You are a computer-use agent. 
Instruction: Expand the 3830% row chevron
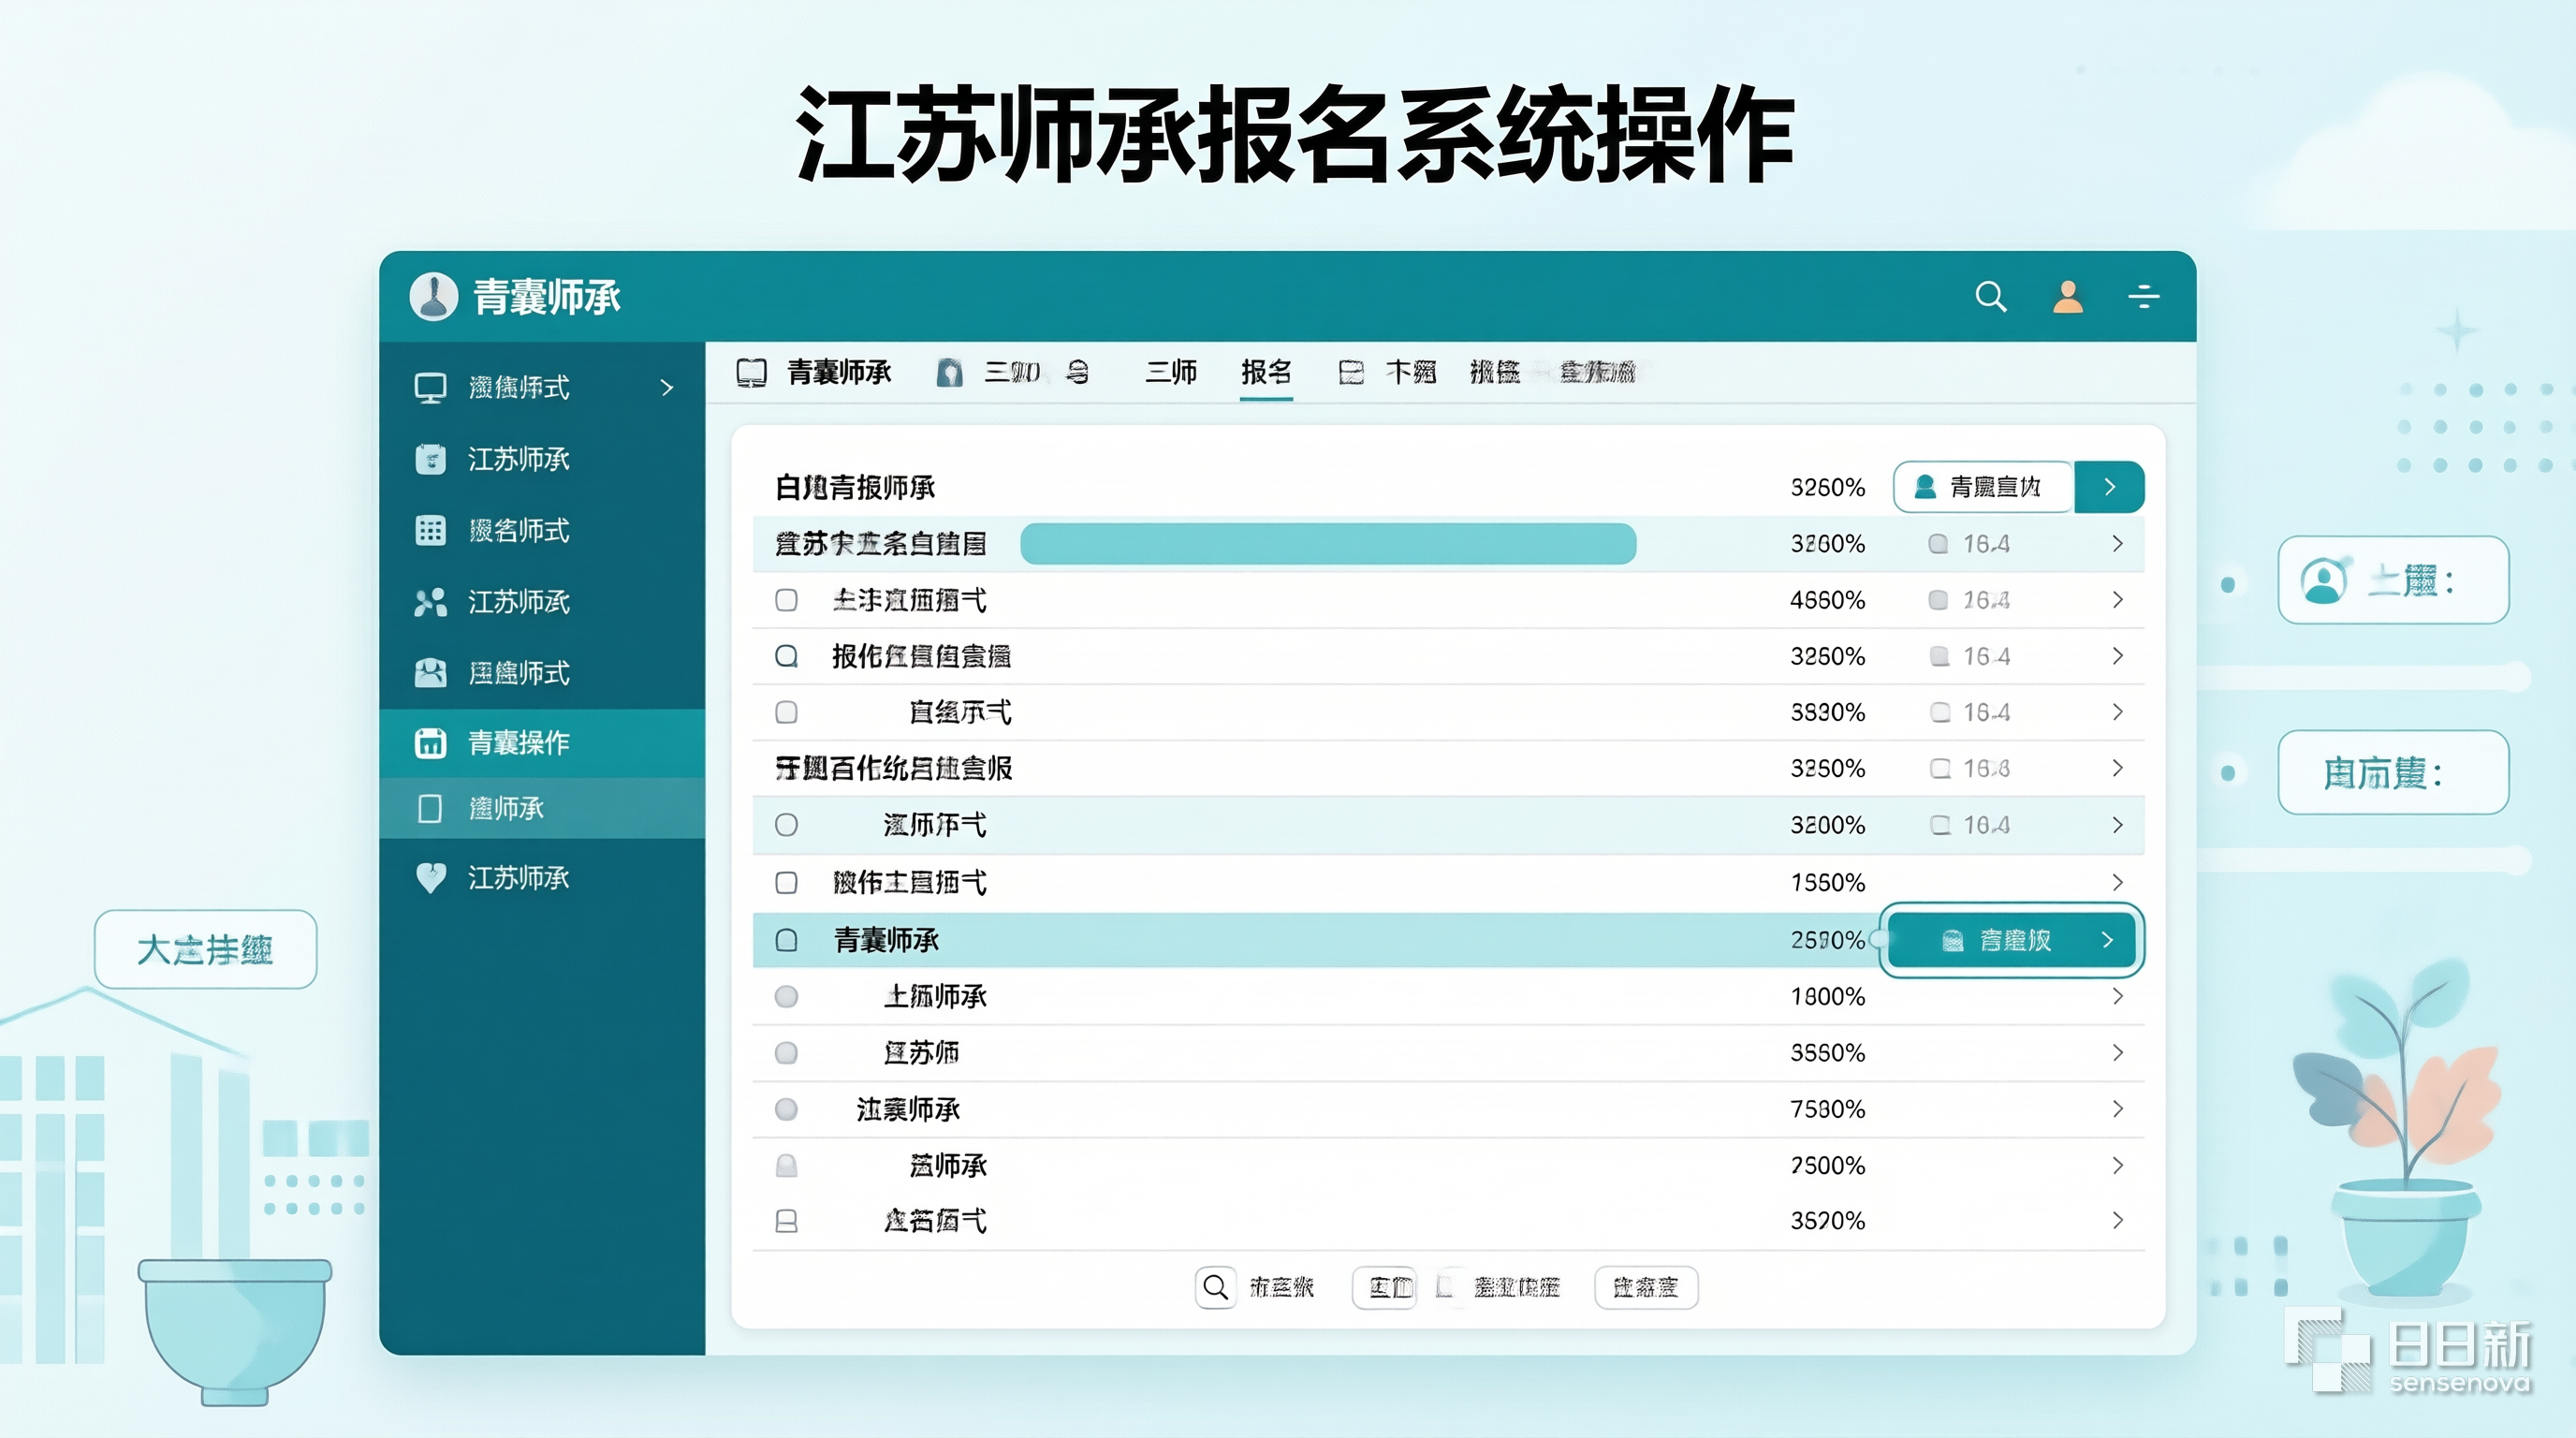[2117, 713]
